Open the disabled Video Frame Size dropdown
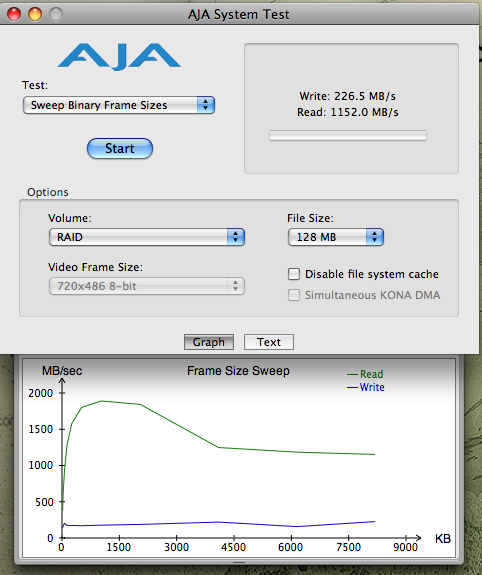The height and width of the screenshot is (575, 482). point(146,286)
